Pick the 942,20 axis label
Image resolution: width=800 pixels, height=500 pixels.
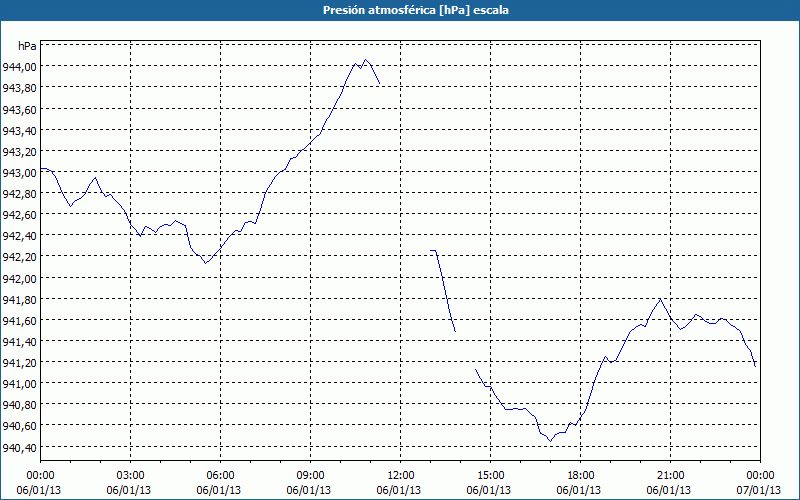(x=19, y=257)
